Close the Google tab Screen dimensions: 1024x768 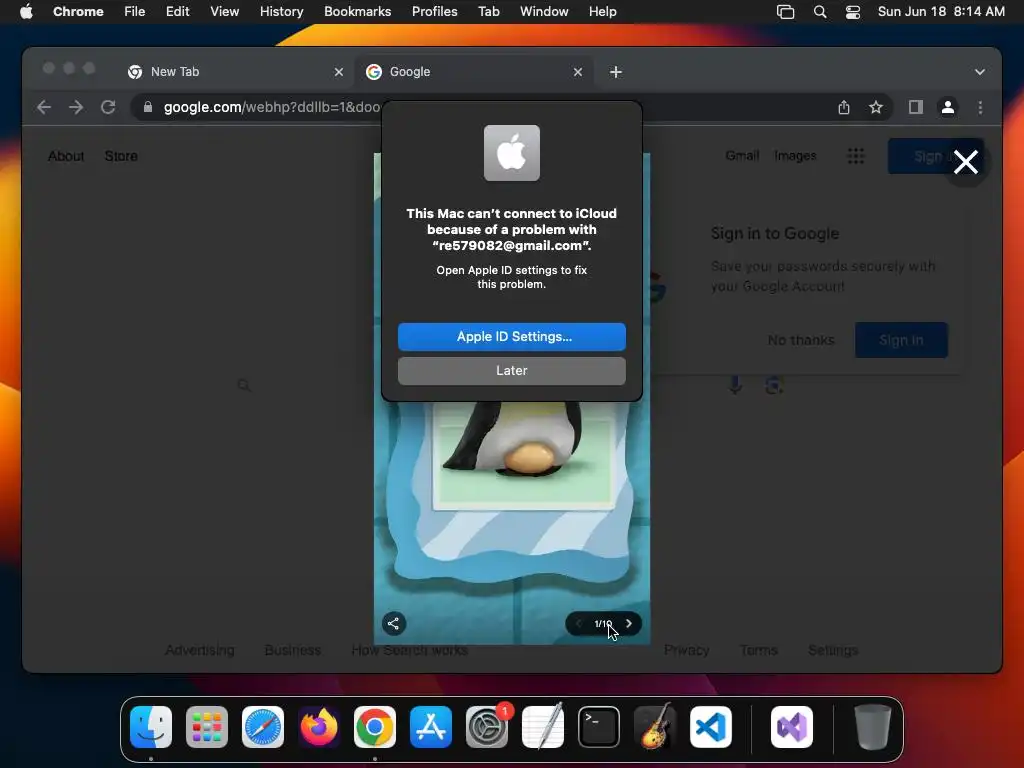577,72
